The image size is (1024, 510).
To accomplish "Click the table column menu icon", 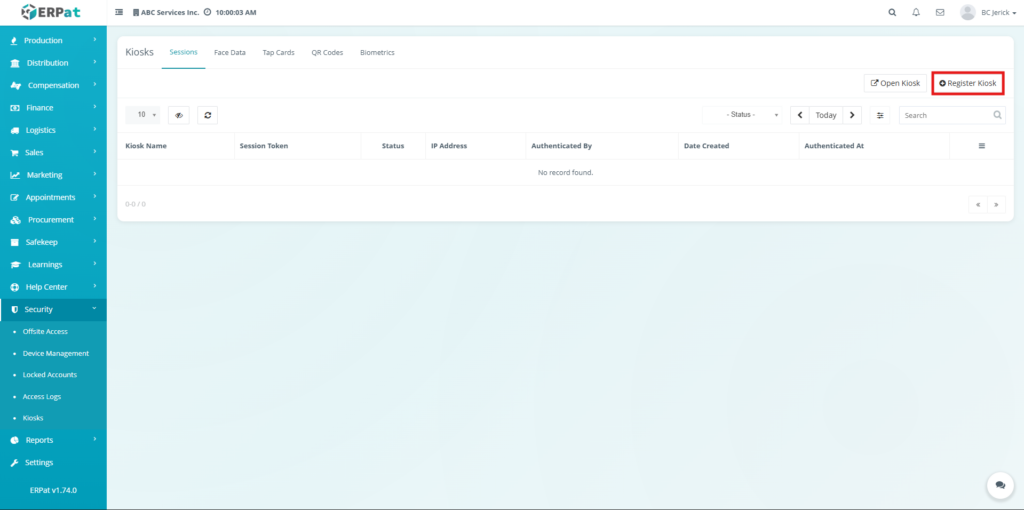I will [x=981, y=146].
